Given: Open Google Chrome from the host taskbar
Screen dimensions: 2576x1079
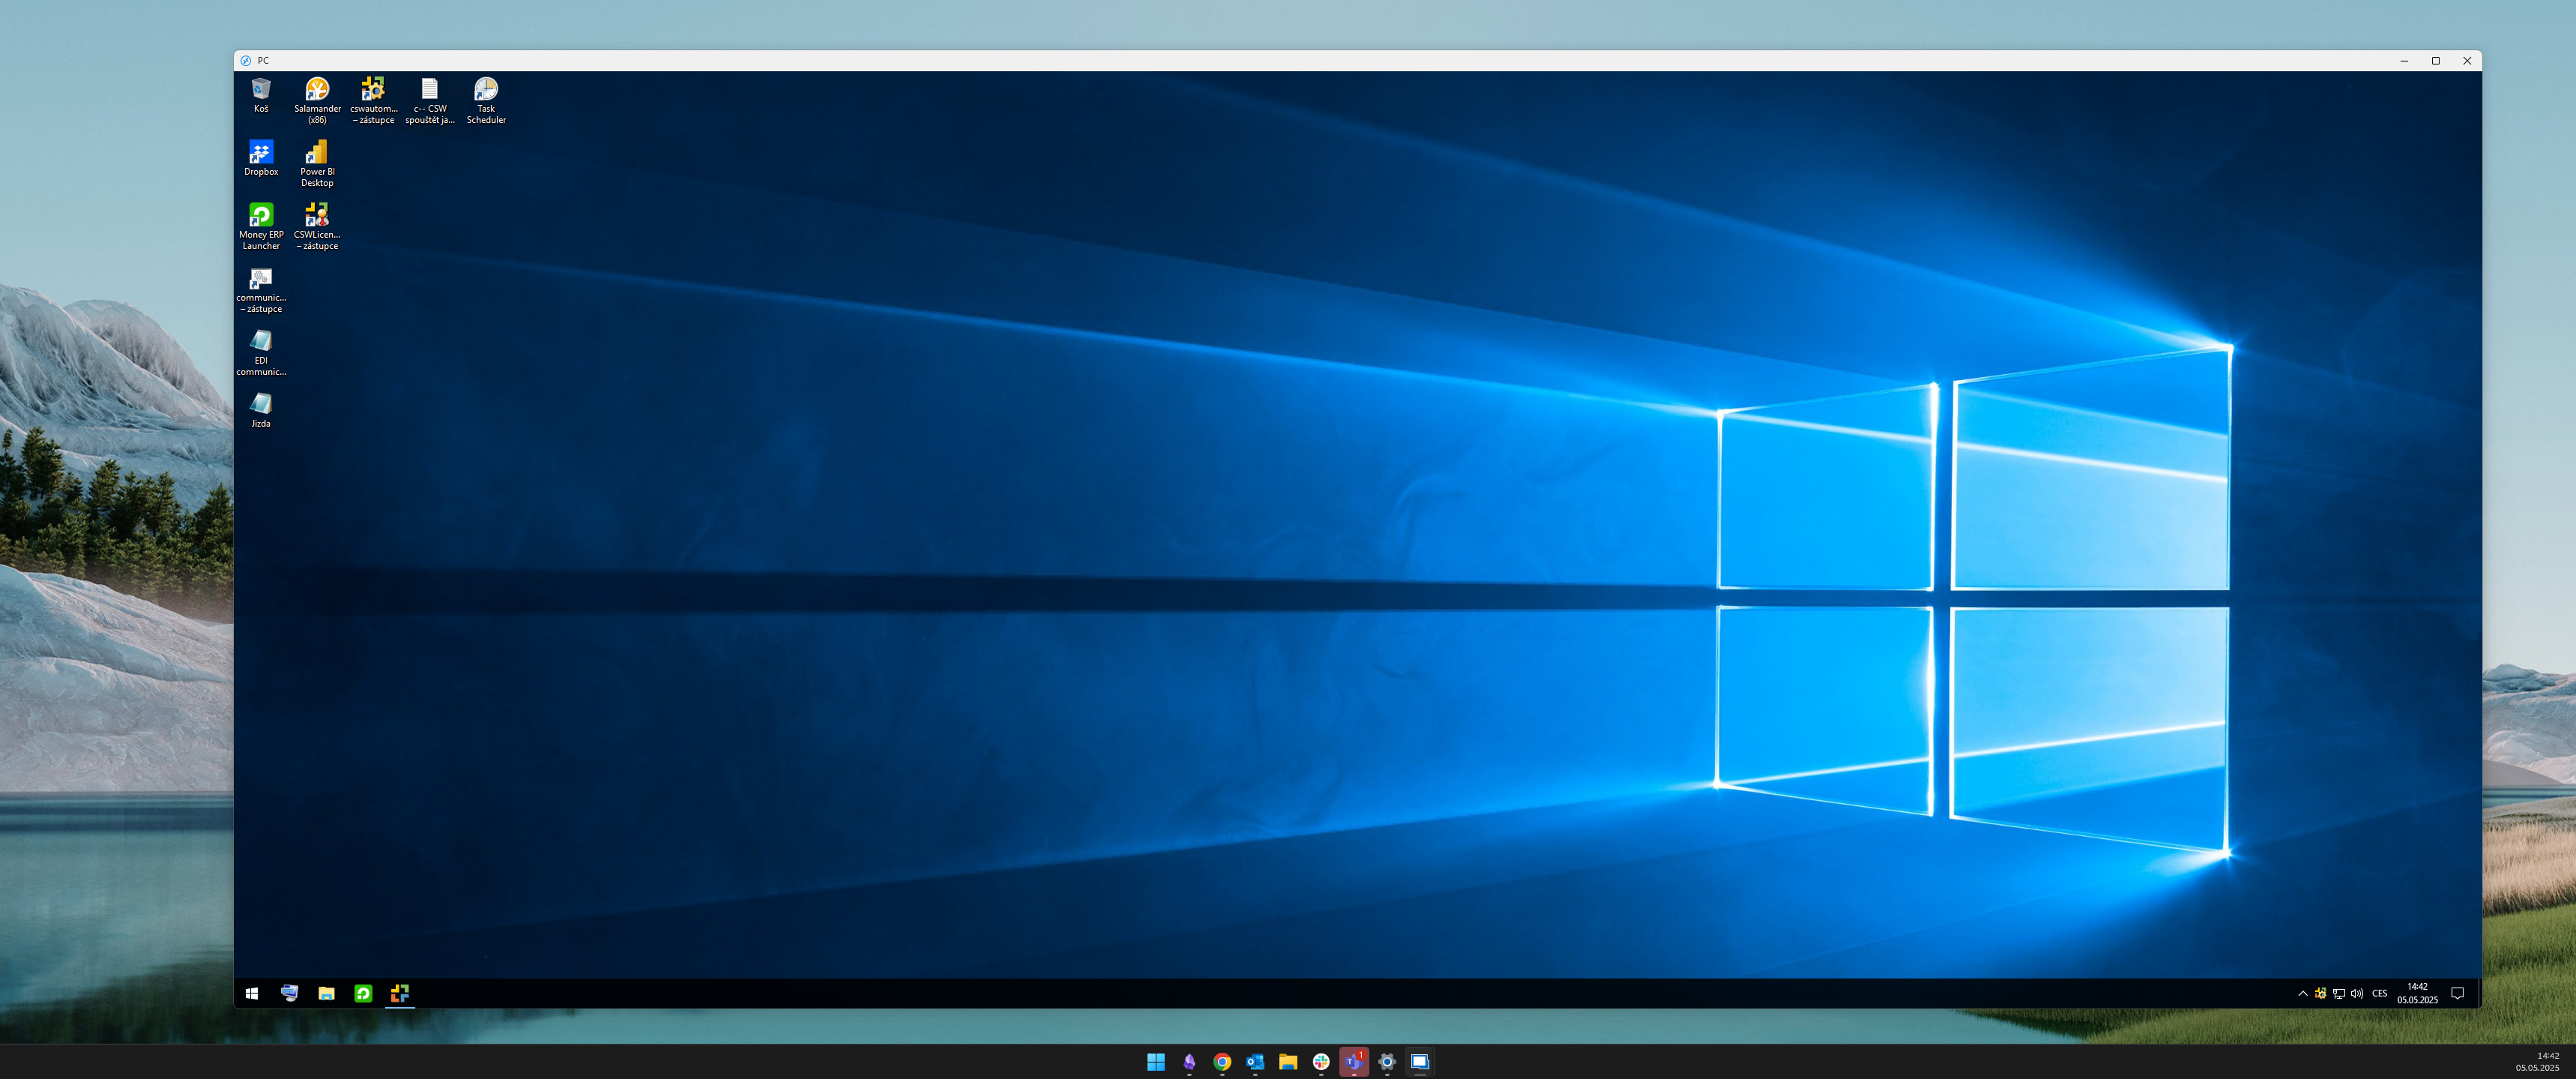Looking at the screenshot, I should (x=1222, y=1062).
